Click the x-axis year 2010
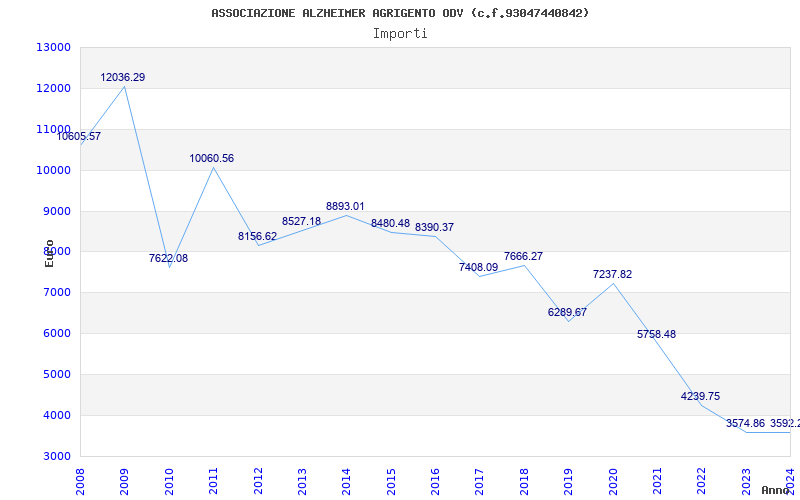 169,481
